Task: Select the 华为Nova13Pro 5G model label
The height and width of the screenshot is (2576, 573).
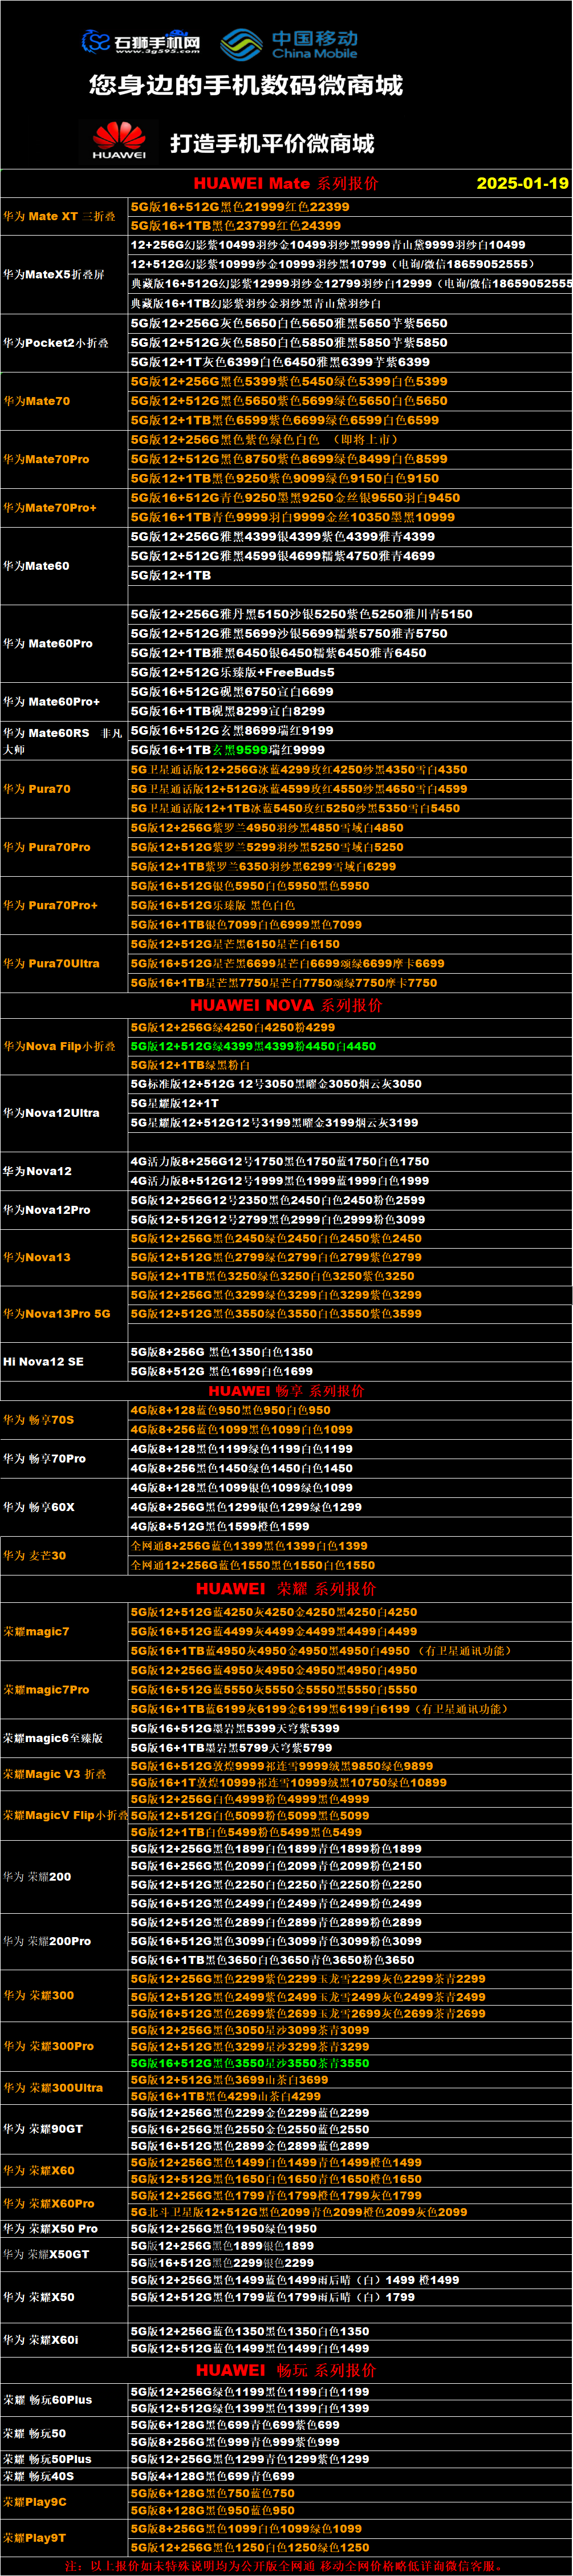Action: (x=57, y=1313)
